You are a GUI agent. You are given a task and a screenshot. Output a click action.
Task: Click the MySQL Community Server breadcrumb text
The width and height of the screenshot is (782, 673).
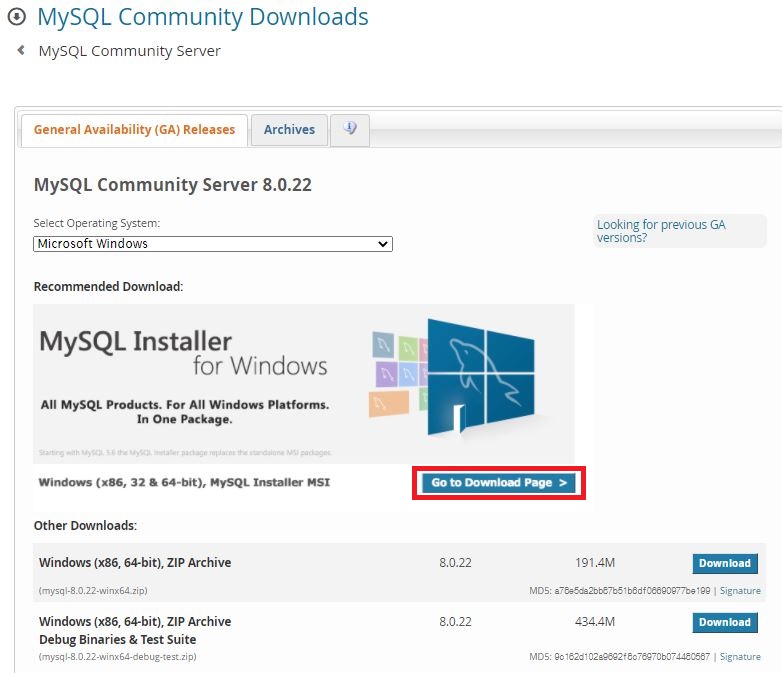tap(130, 51)
